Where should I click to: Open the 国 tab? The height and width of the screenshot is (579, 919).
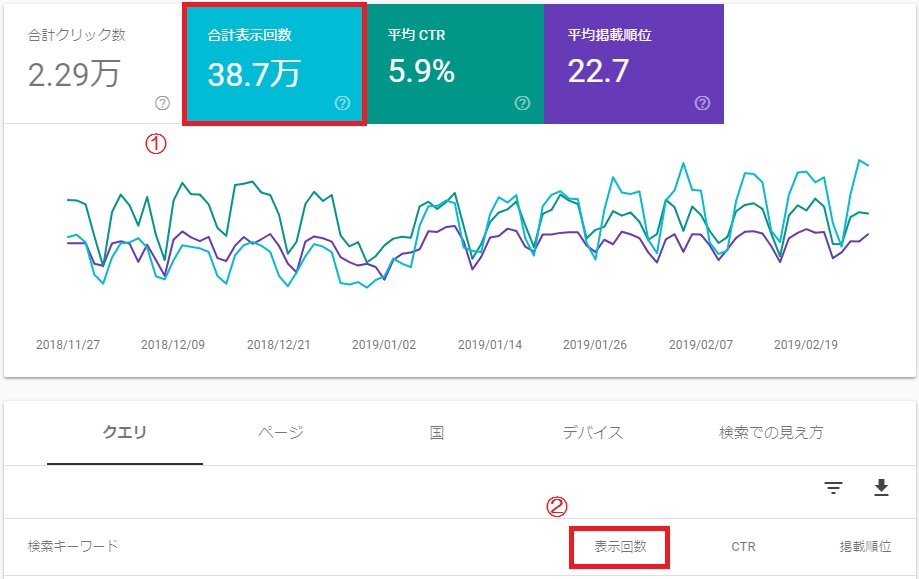point(437,433)
